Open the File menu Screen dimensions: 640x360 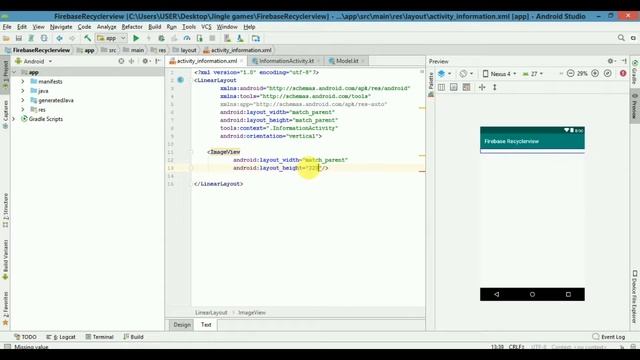(7, 27)
